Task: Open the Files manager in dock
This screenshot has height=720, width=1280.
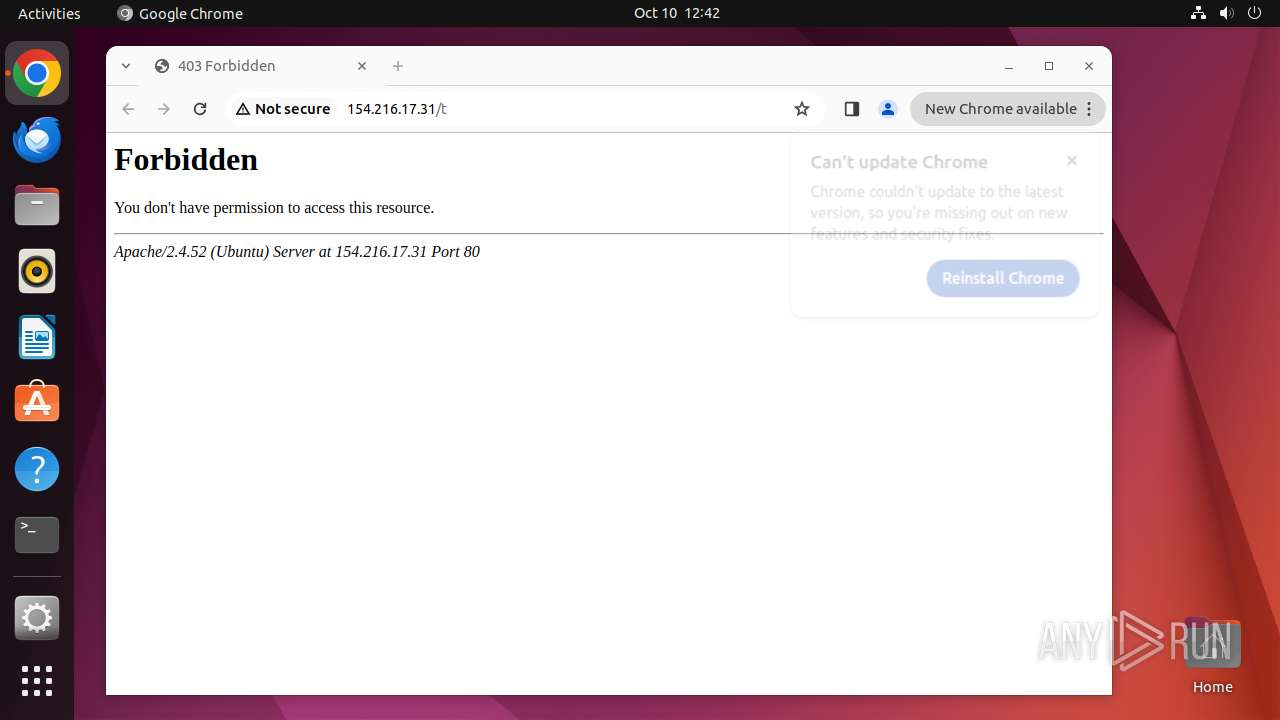Action: pyautogui.click(x=37, y=206)
